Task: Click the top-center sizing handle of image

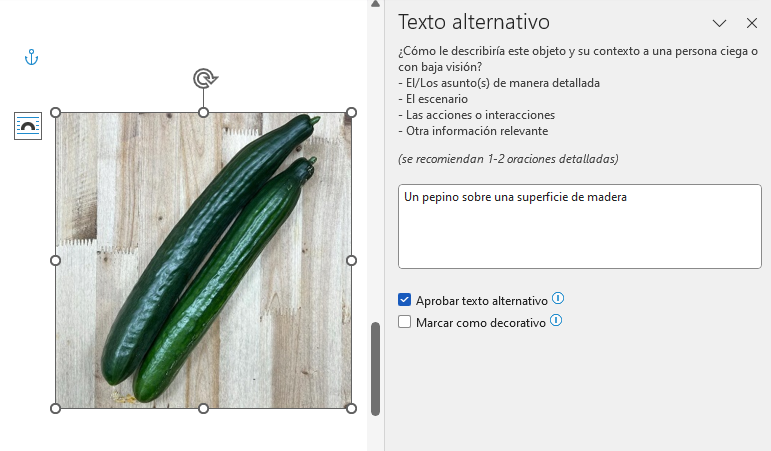Action: [204, 113]
